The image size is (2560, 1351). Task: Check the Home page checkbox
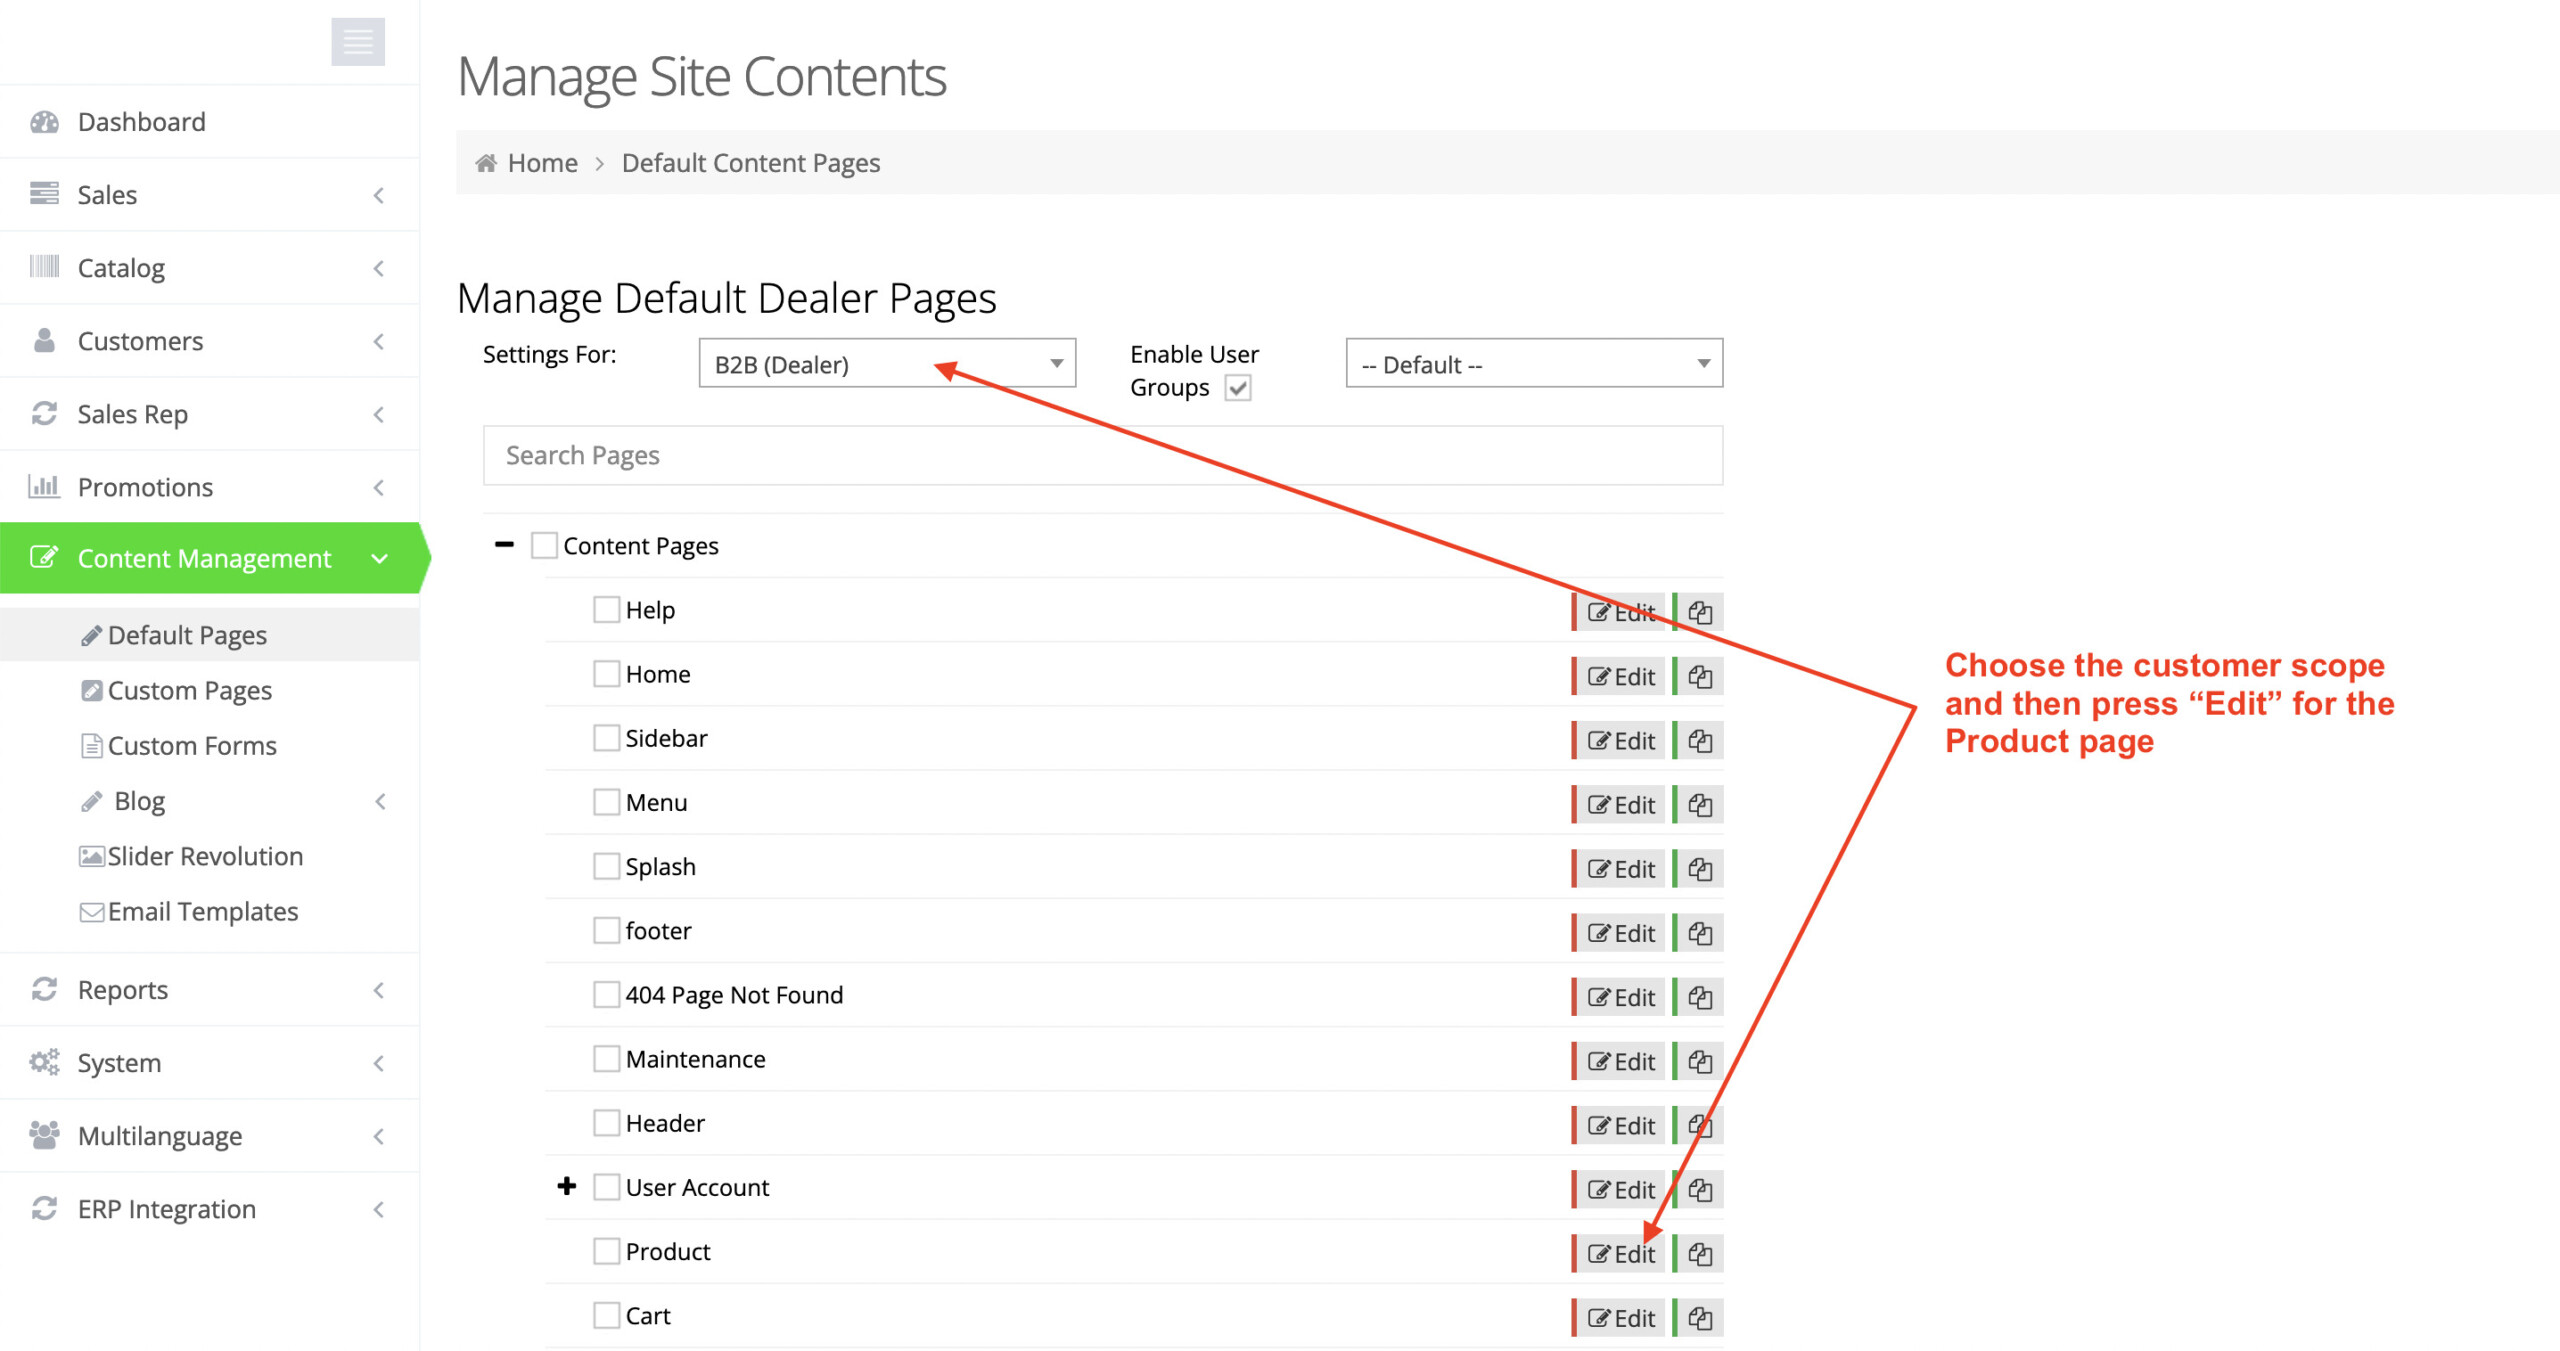(606, 673)
